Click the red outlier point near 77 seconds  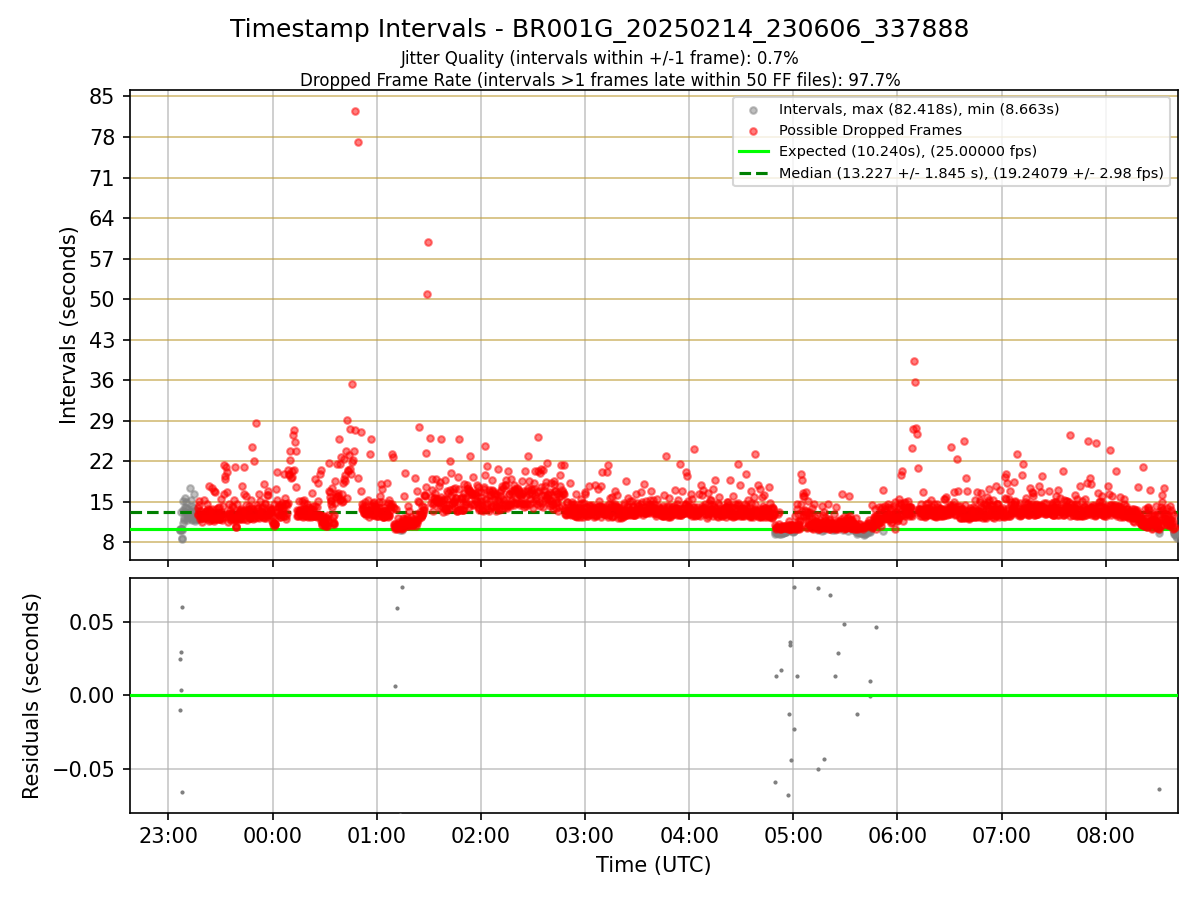[x=358, y=142]
